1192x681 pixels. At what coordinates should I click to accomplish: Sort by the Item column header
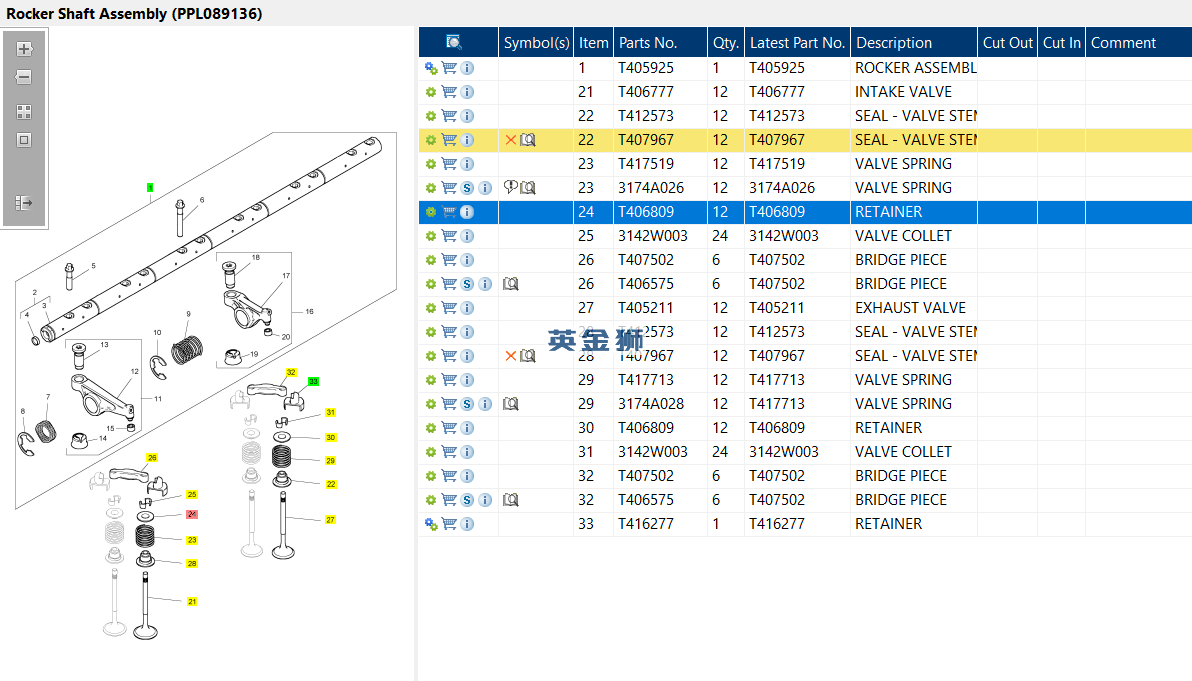pos(594,43)
